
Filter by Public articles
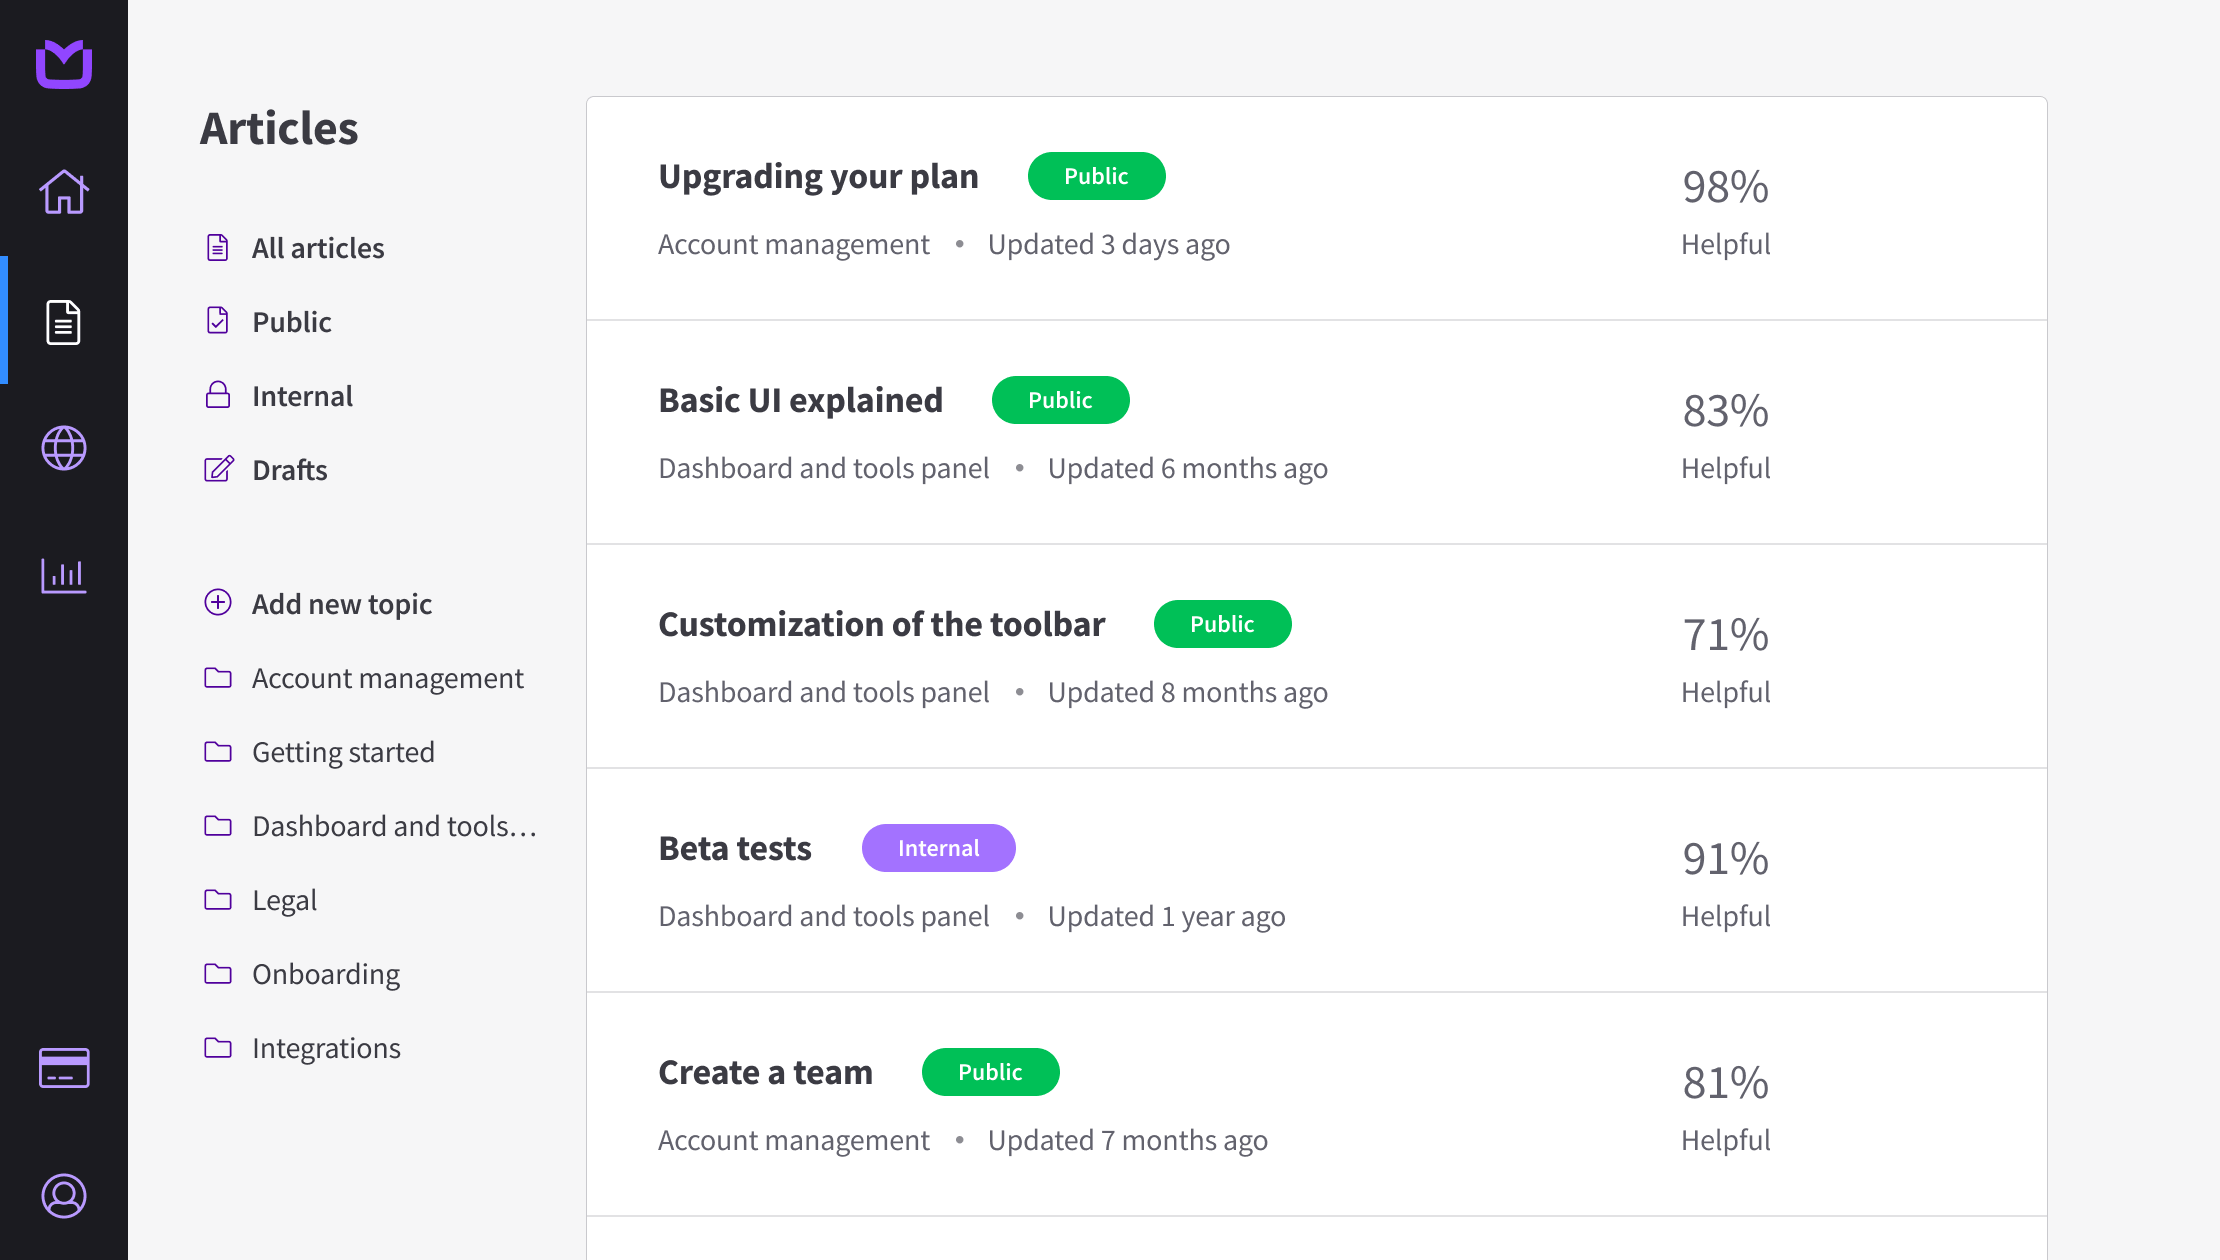click(x=291, y=322)
